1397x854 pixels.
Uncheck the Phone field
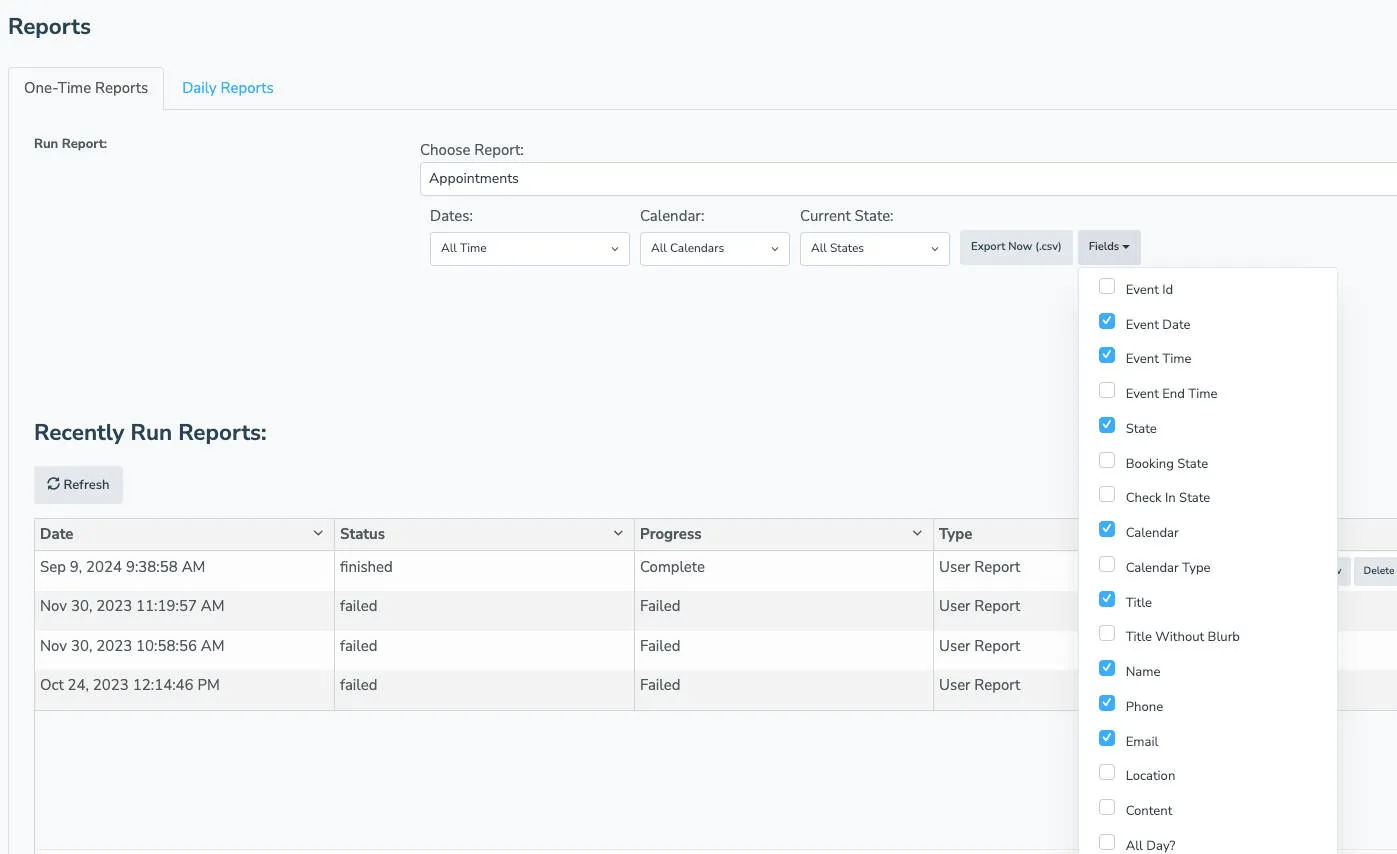(x=1106, y=702)
